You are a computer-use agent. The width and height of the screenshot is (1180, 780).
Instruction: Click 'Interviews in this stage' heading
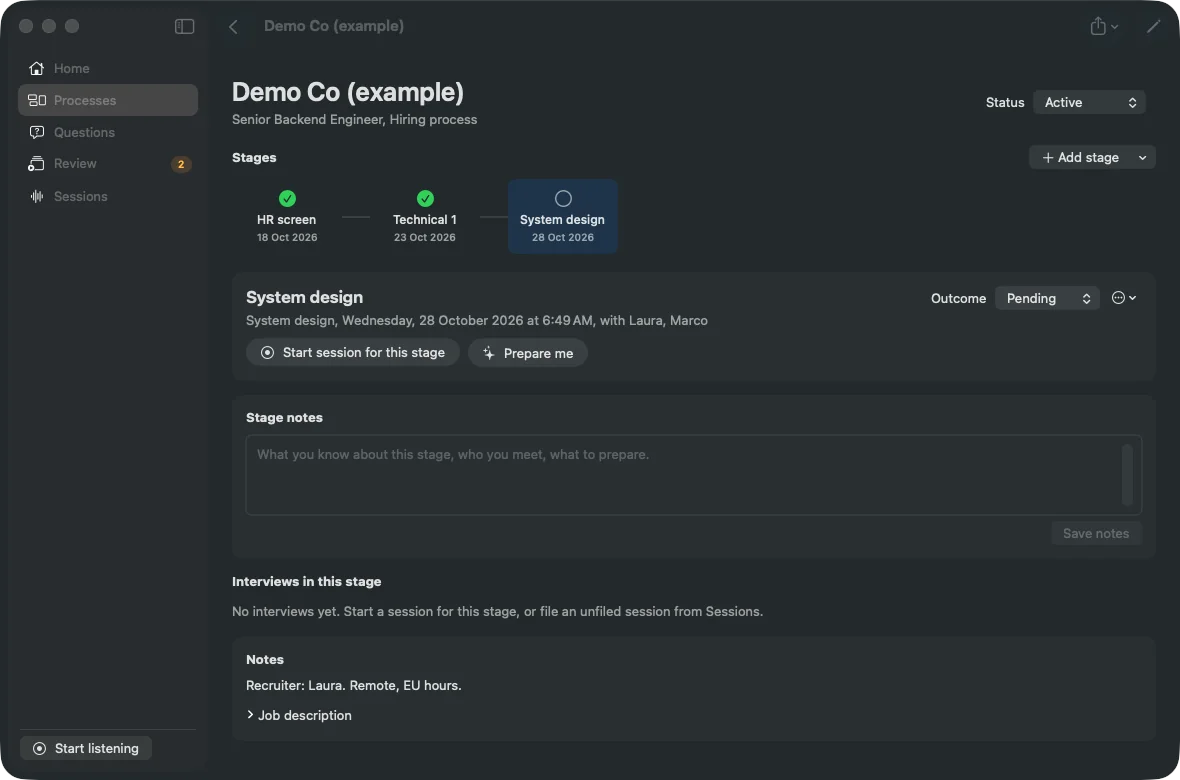coord(306,581)
